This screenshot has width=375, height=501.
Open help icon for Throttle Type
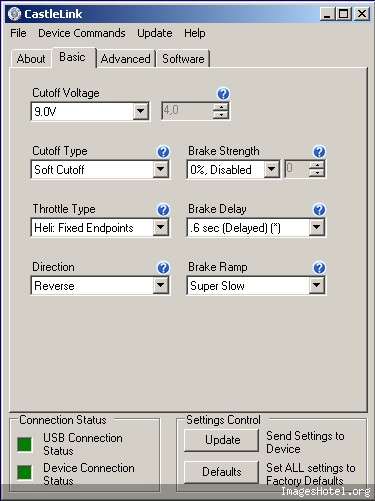click(163, 210)
